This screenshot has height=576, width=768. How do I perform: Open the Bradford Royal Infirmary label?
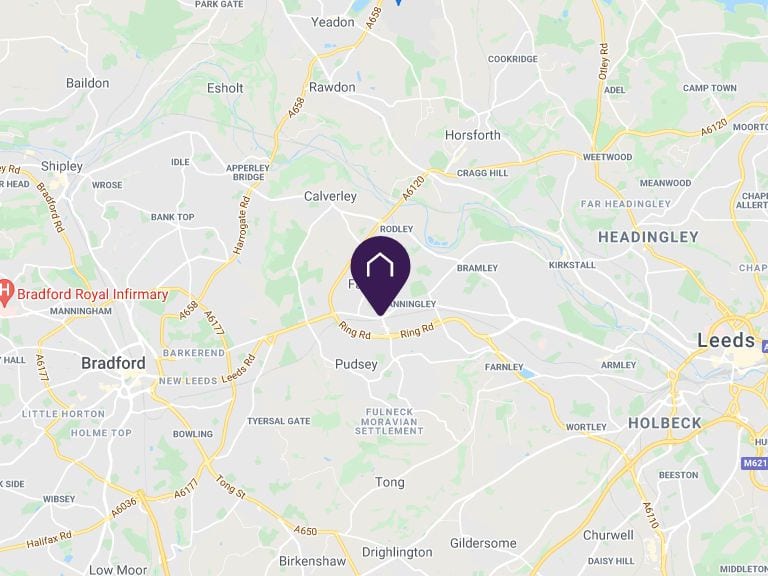[93, 294]
